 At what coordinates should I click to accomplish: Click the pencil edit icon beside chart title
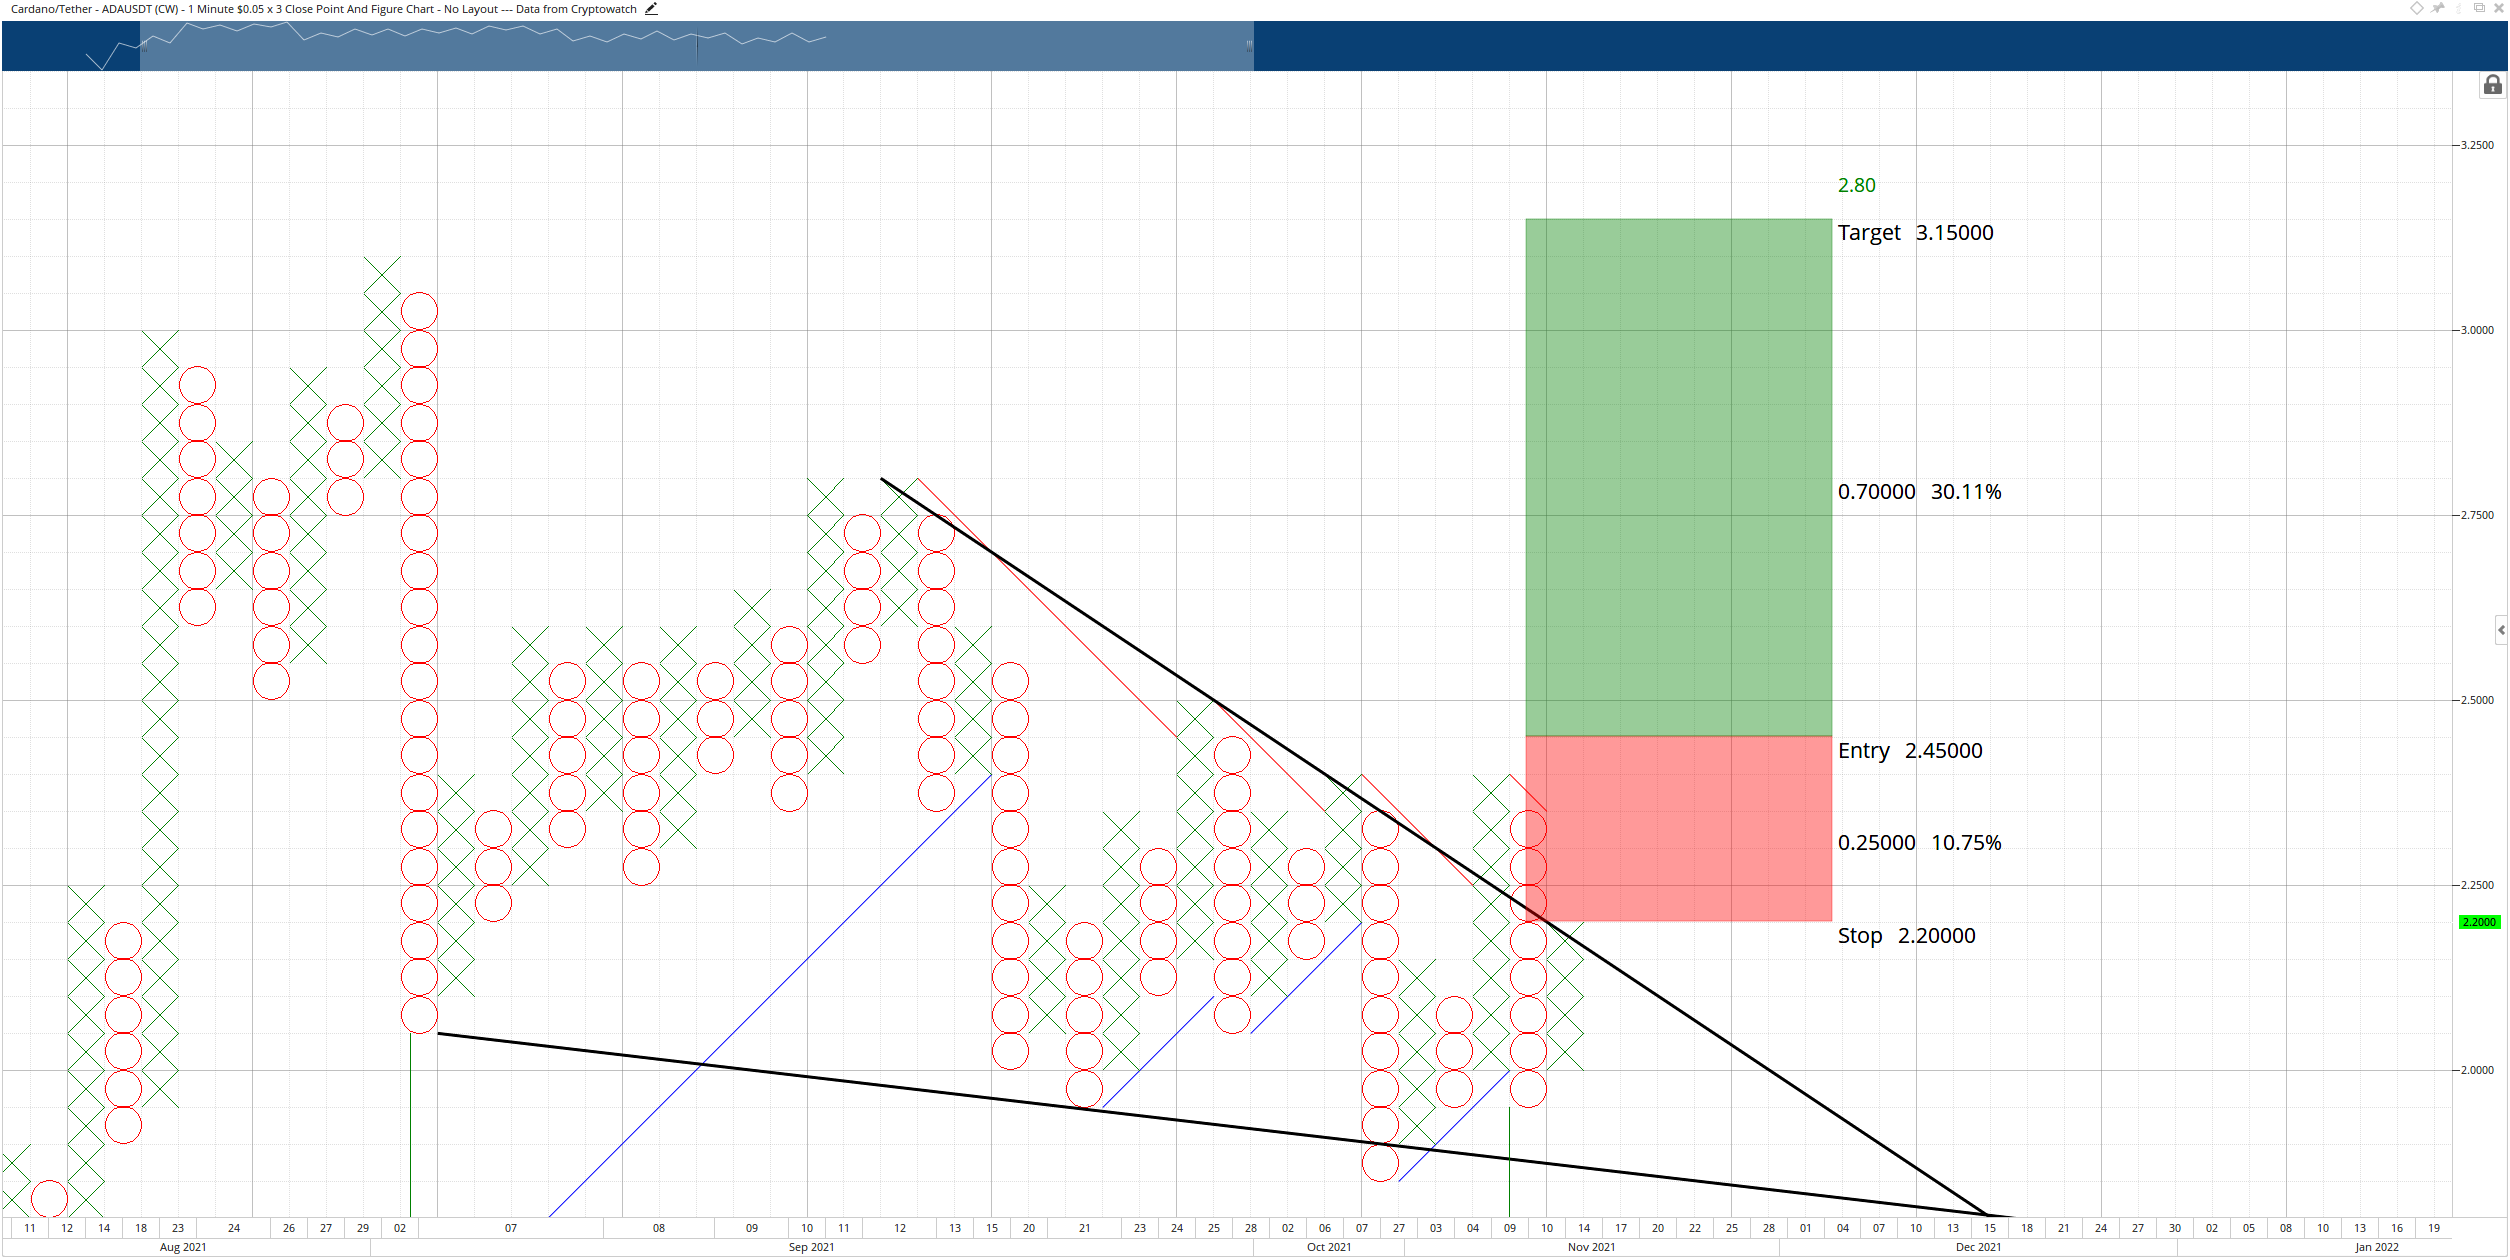tap(651, 9)
